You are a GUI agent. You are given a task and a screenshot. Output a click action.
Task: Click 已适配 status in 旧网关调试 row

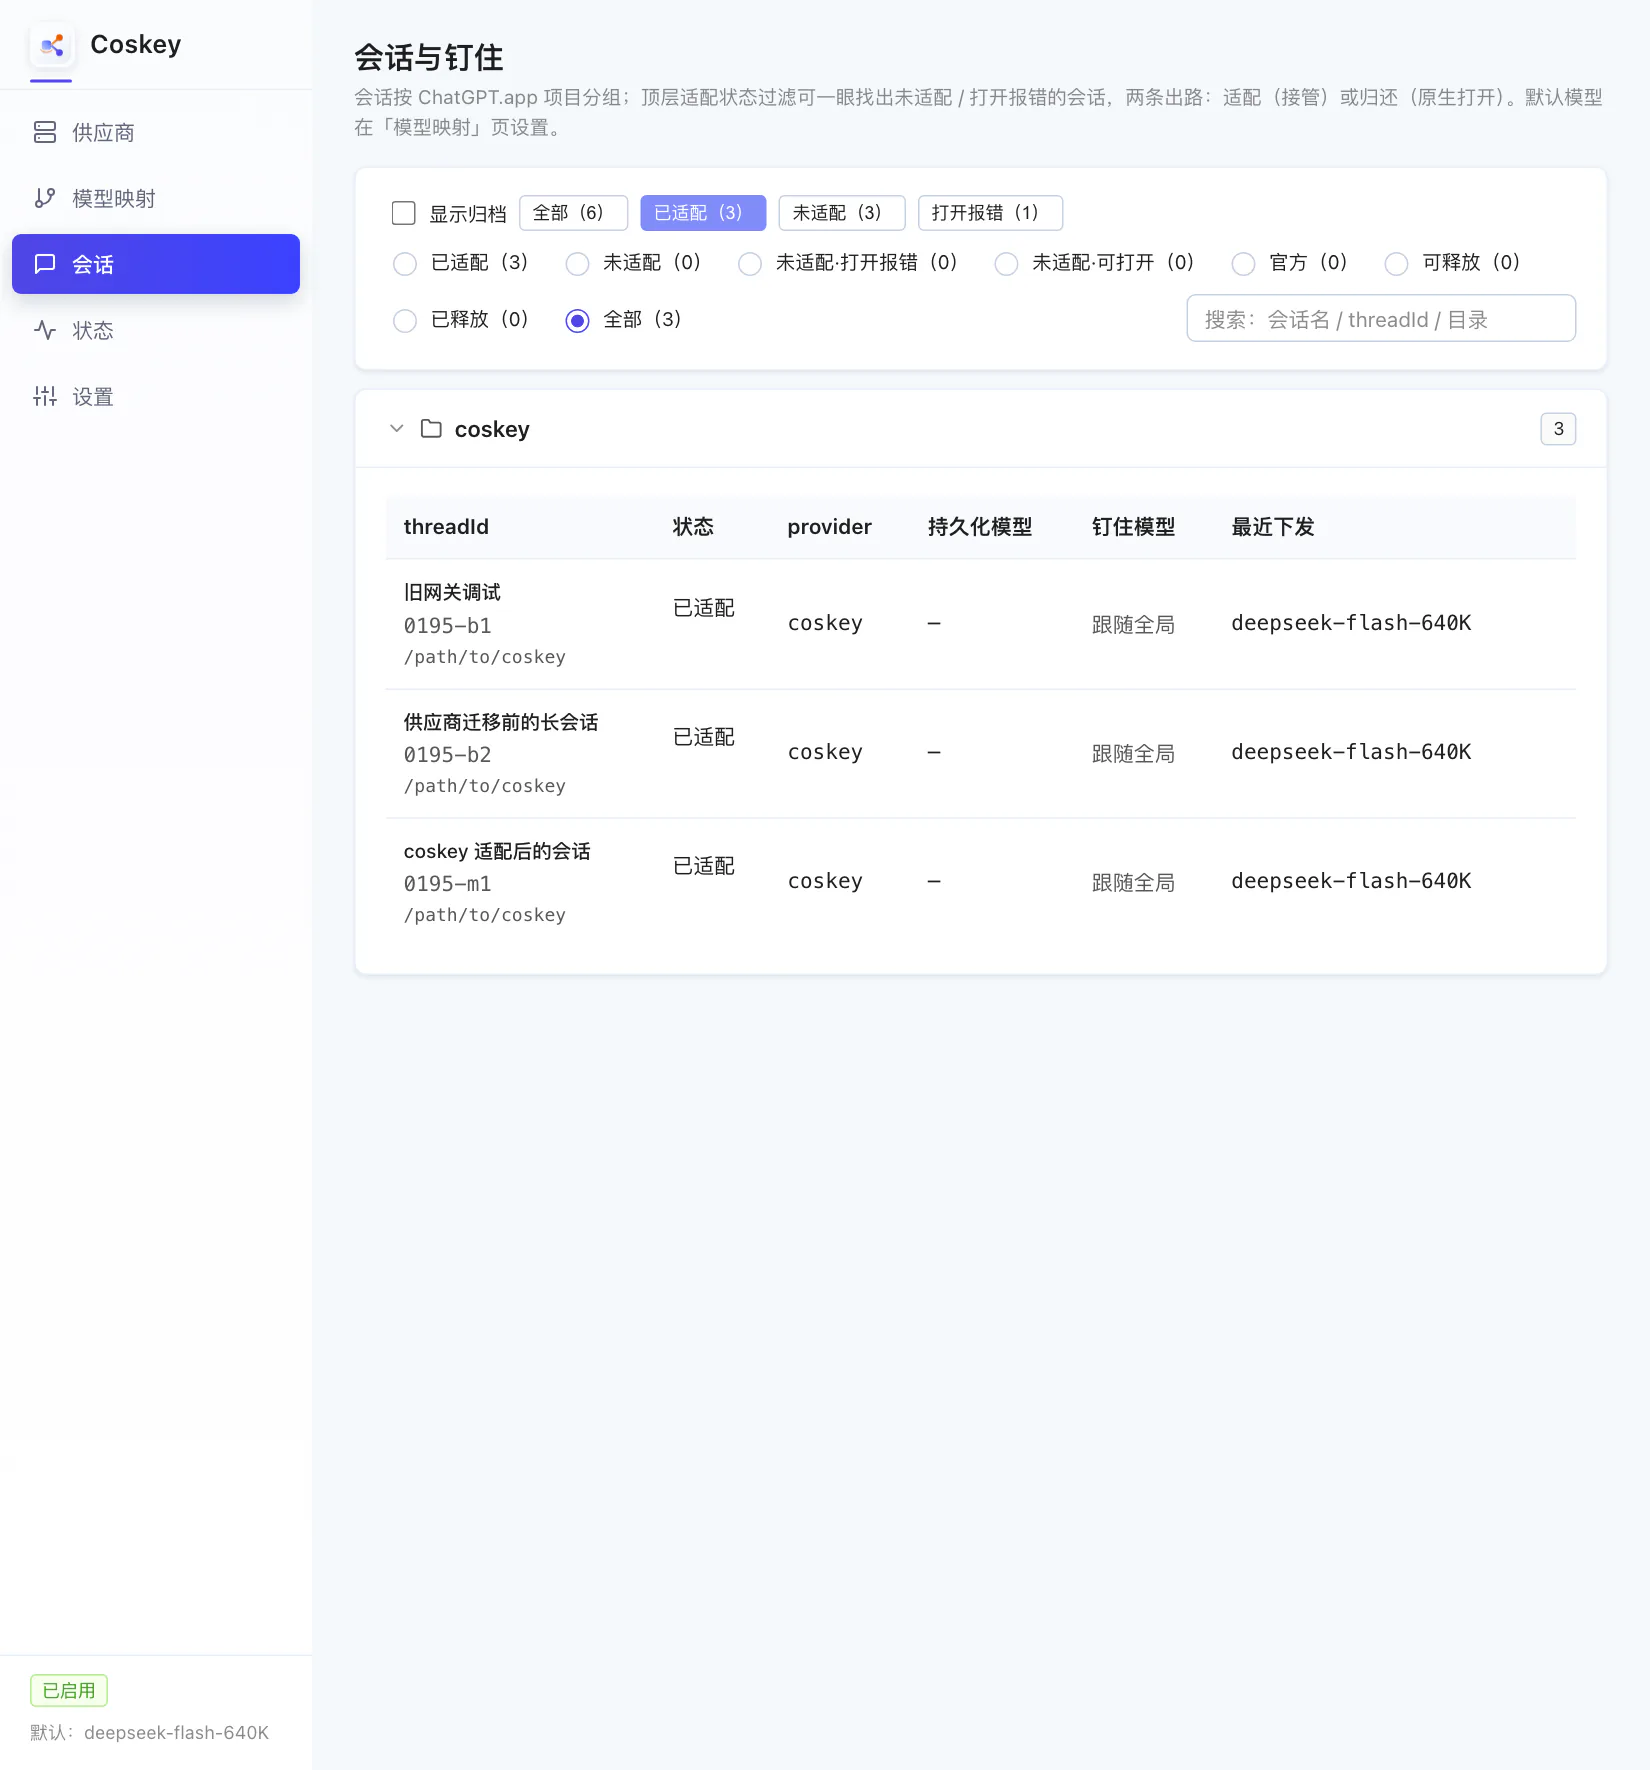(704, 608)
